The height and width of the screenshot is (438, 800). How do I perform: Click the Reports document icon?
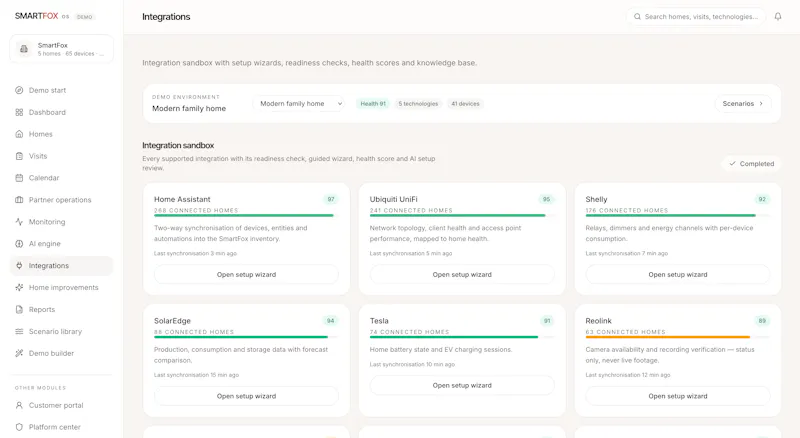(19, 309)
